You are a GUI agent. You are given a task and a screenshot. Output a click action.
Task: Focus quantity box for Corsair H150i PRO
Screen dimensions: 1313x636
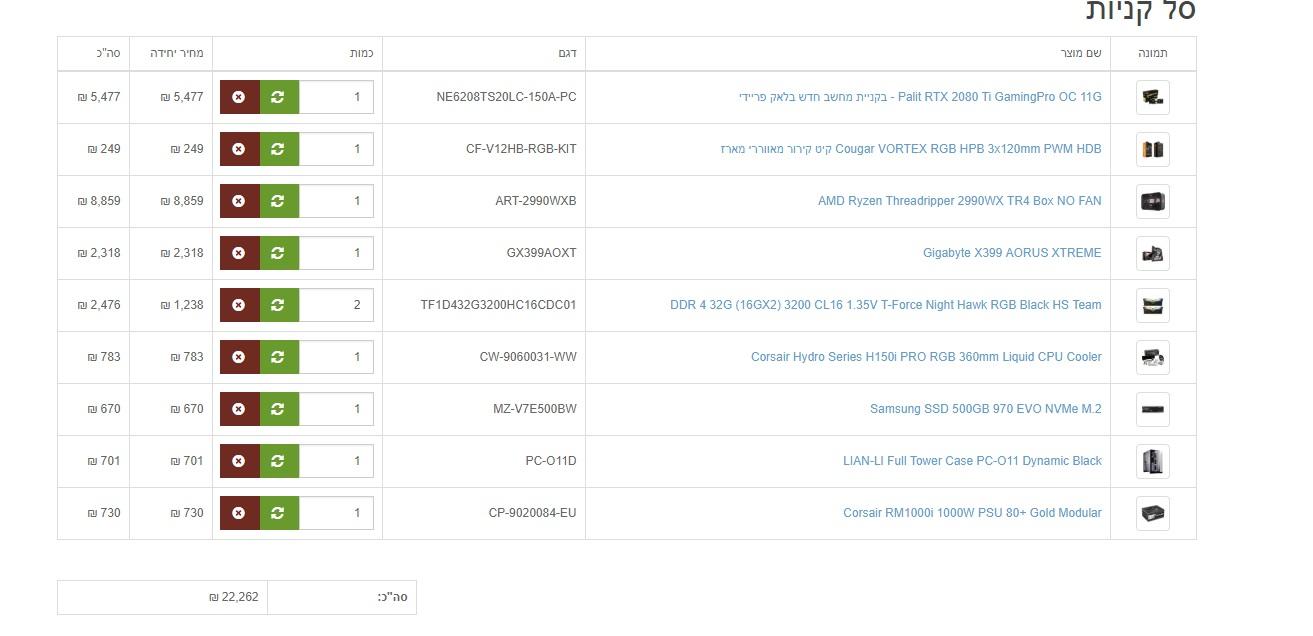click(336, 357)
